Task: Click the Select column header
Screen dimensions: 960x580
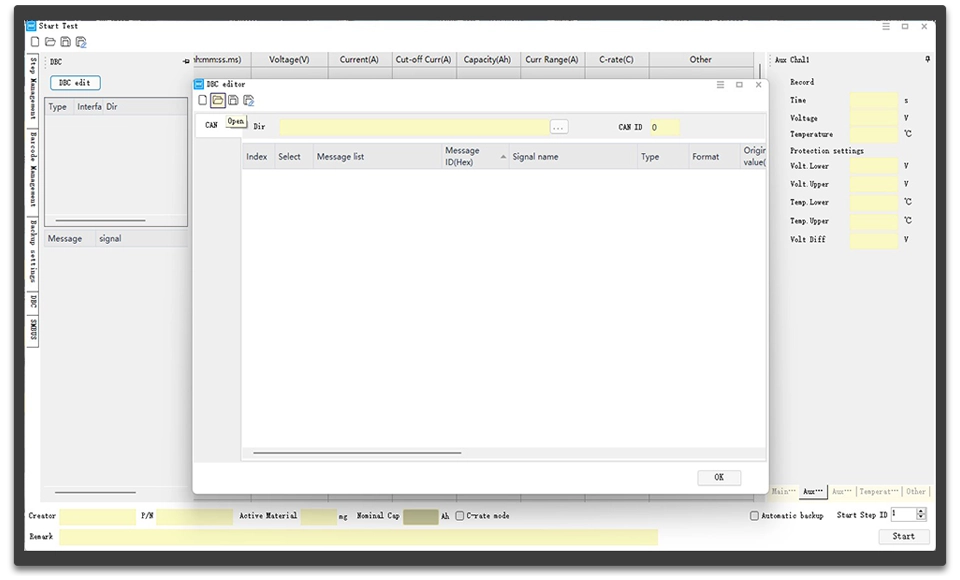Action: point(293,156)
